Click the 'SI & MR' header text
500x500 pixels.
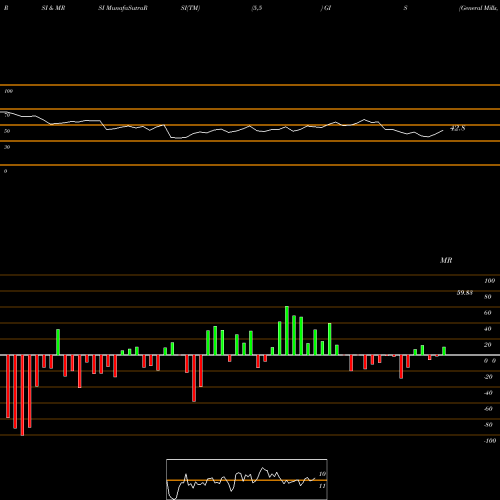coord(53,8)
